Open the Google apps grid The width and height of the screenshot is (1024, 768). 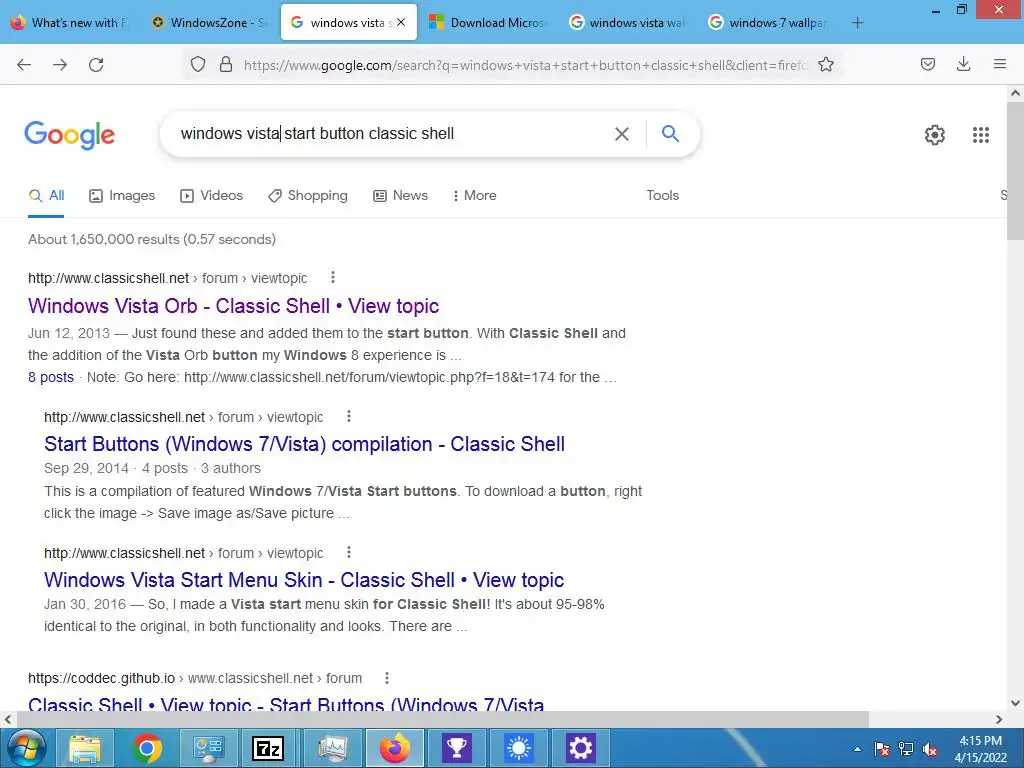click(981, 135)
